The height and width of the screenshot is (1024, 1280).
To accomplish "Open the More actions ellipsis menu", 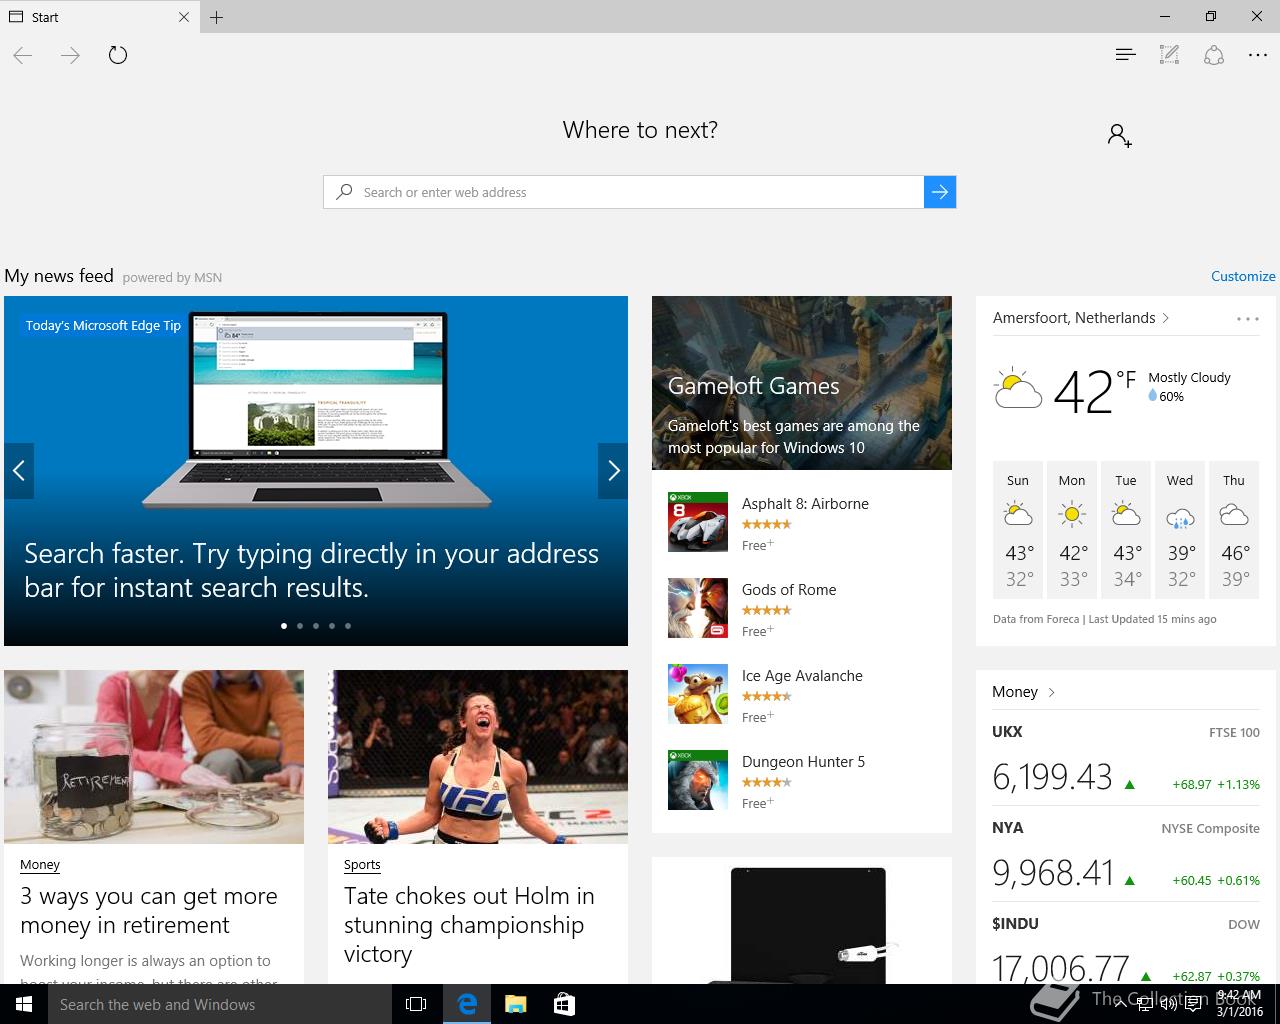I will [1258, 55].
